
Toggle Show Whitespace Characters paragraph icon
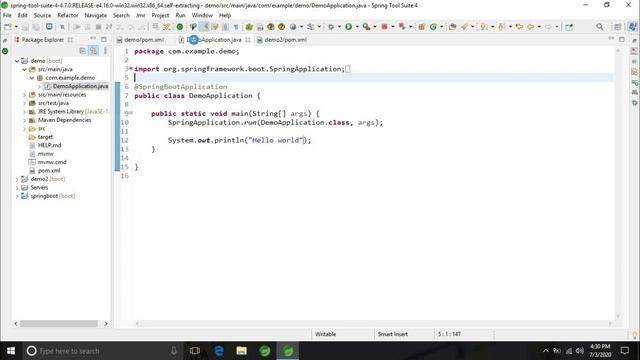pyautogui.click(x=236, y=27)
